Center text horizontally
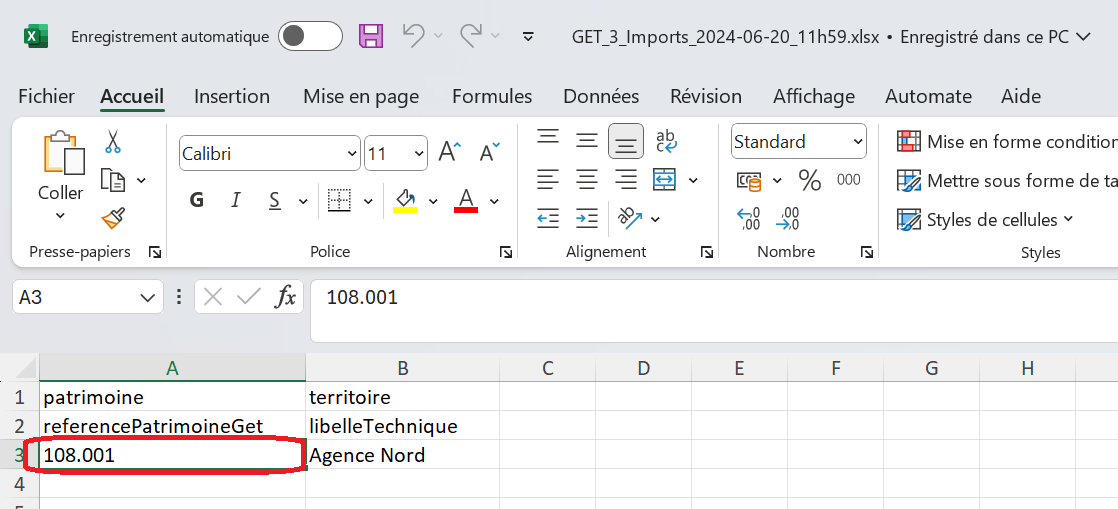This screenshot has width=1118, height=509. (x=586, y=180)
